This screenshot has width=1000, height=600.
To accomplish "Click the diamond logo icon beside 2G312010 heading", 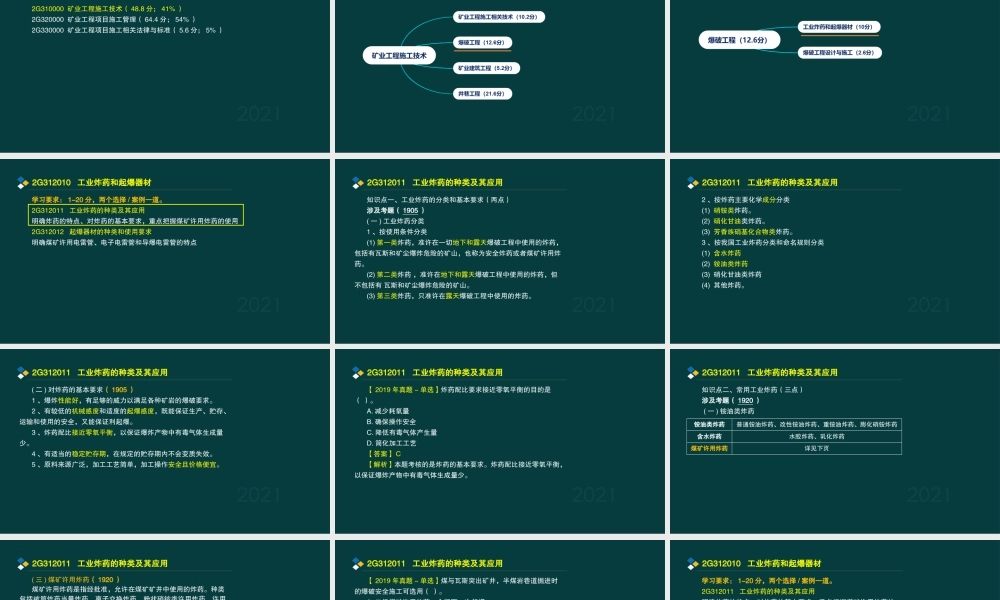I will (x=22, y=183).
